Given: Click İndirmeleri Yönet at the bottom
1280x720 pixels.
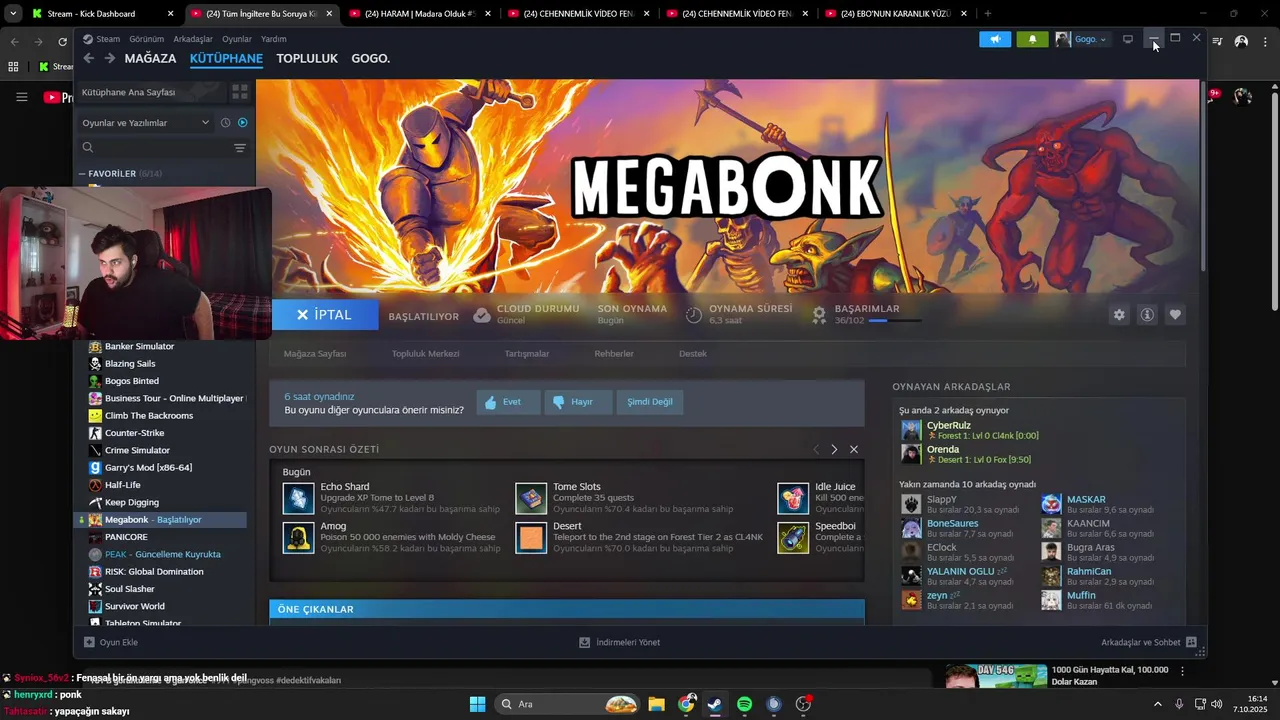Looking at the screenshot, I should [620, 642].
